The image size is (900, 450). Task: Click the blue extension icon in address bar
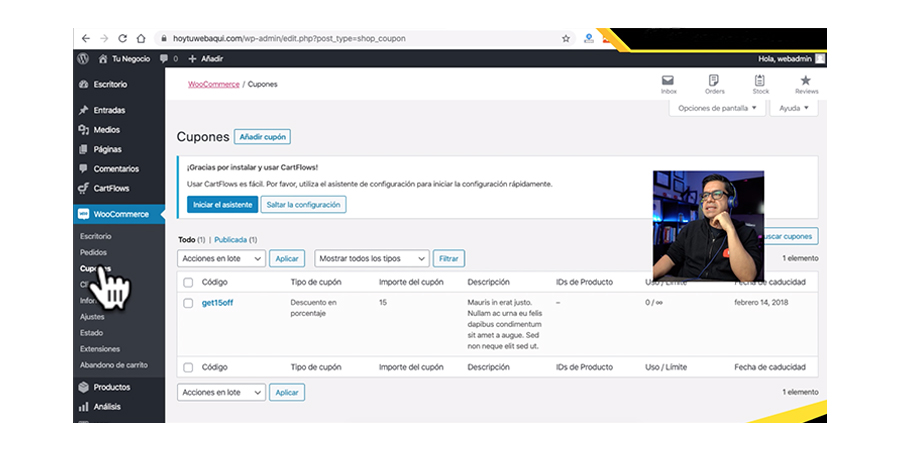coord(588,38)
